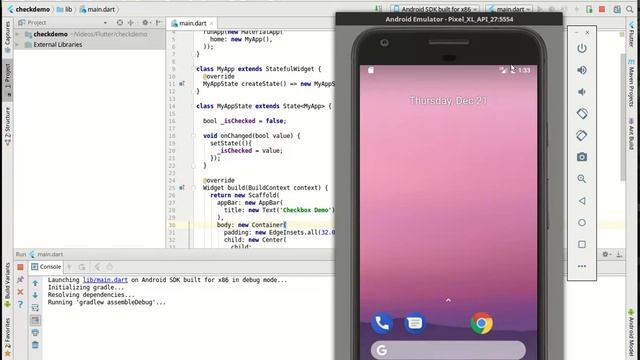Toggle scroll to end in console gutter
Viewport: 640px width, 360px height.
[x=36, y=320]
